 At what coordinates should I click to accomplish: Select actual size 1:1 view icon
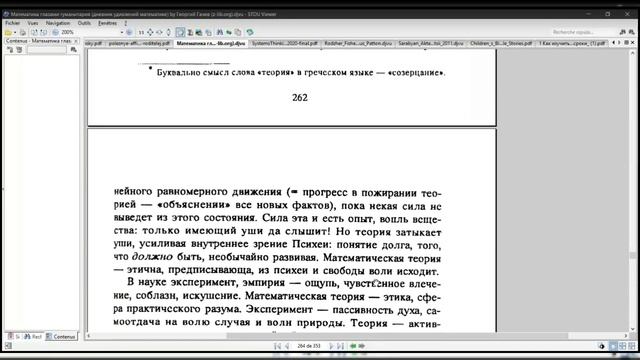(x=141, y=32)
